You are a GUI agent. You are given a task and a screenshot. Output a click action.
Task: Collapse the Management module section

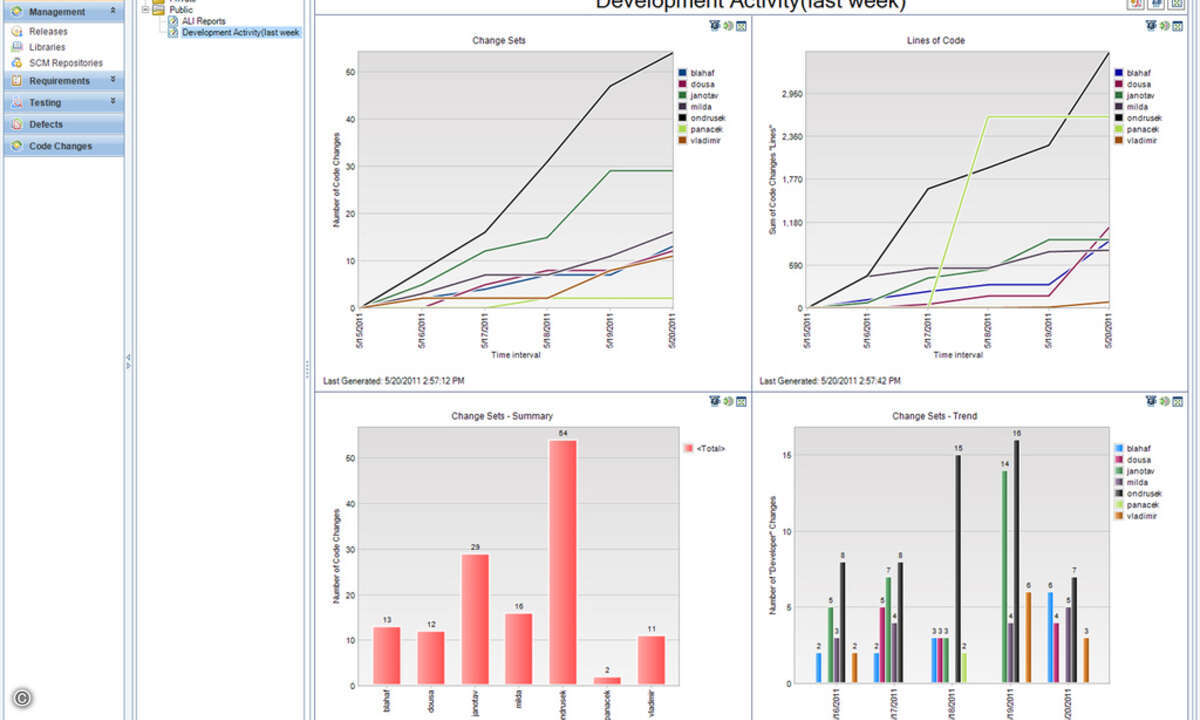click(113, 11)
